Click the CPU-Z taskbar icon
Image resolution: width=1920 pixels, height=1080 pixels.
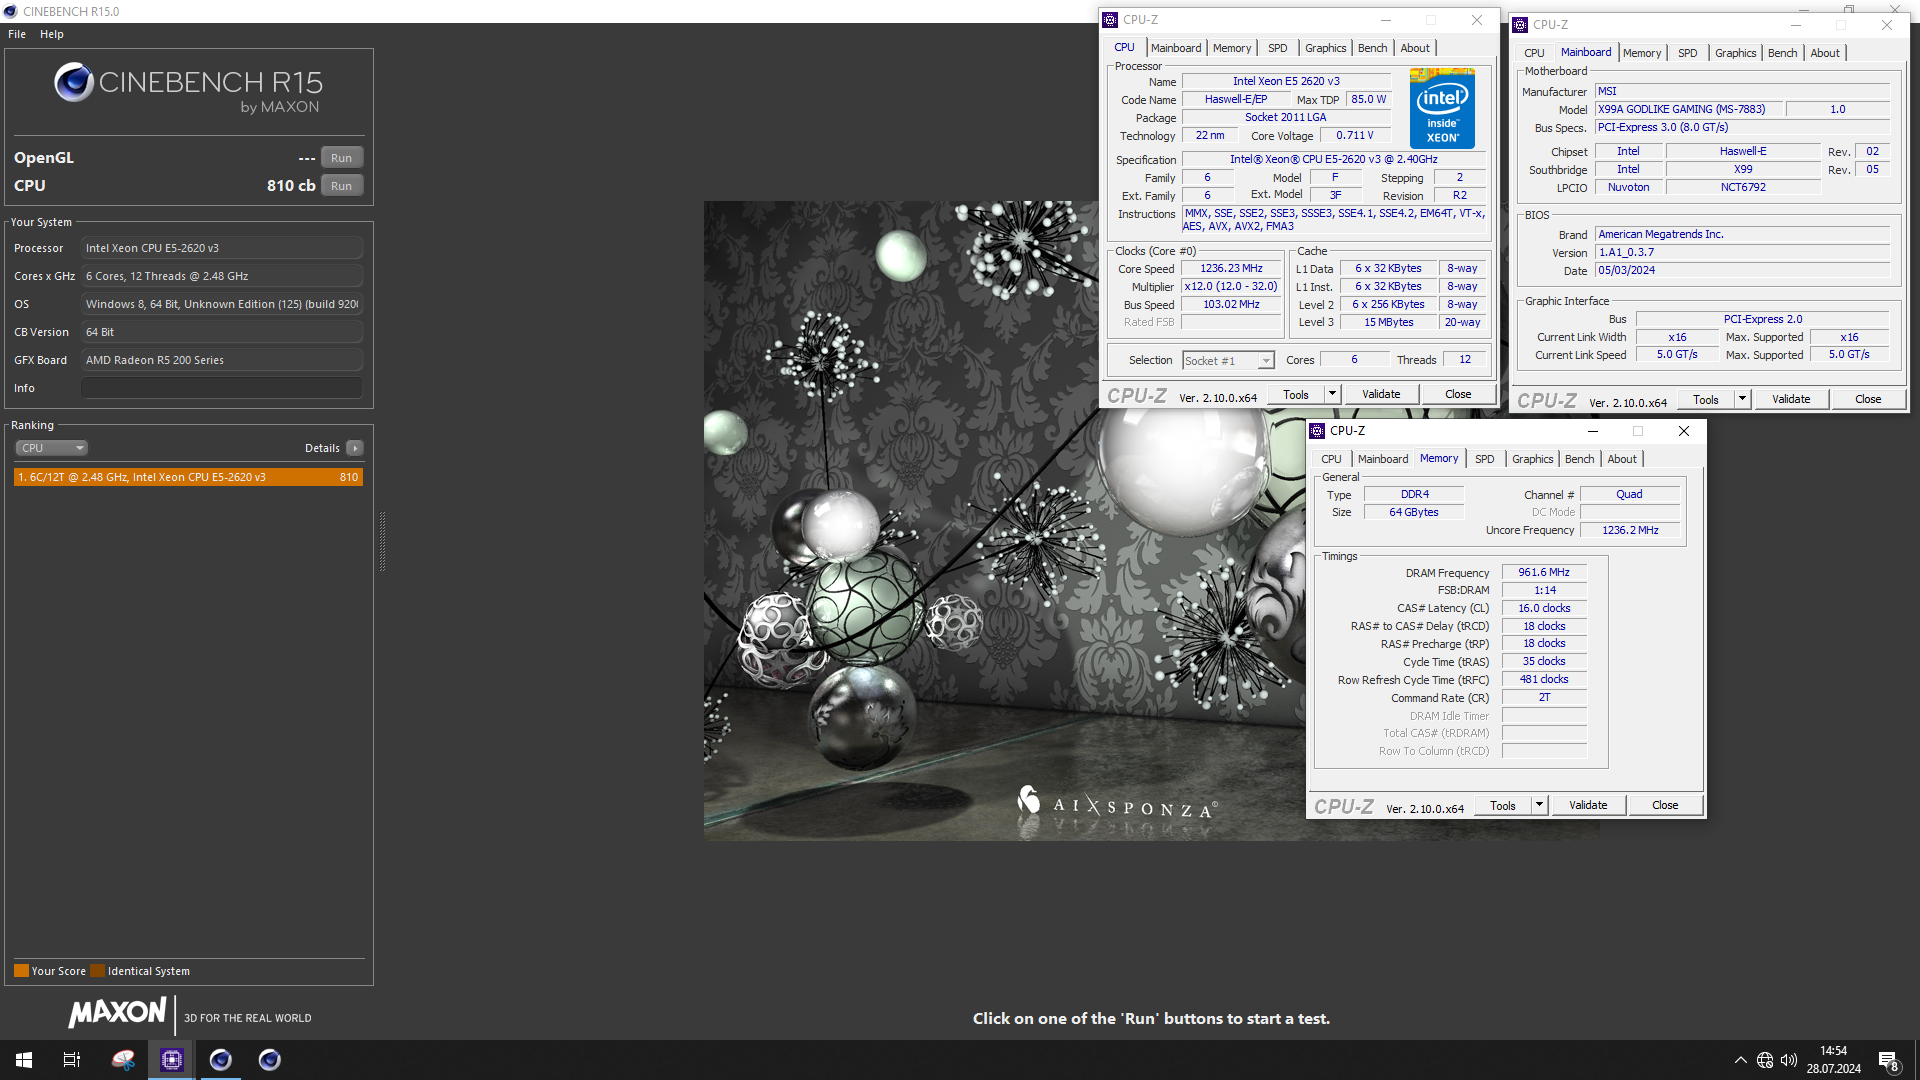coord(172,1060)
